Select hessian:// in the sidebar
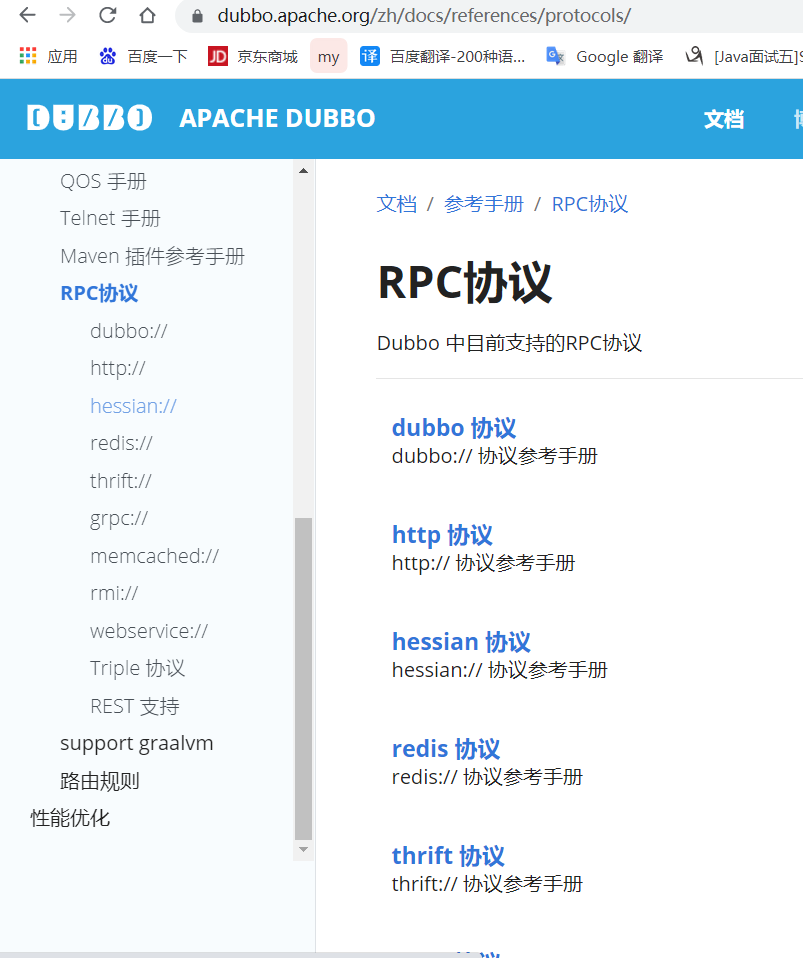This screenshot has width=803, height=958. coord(133,405)
